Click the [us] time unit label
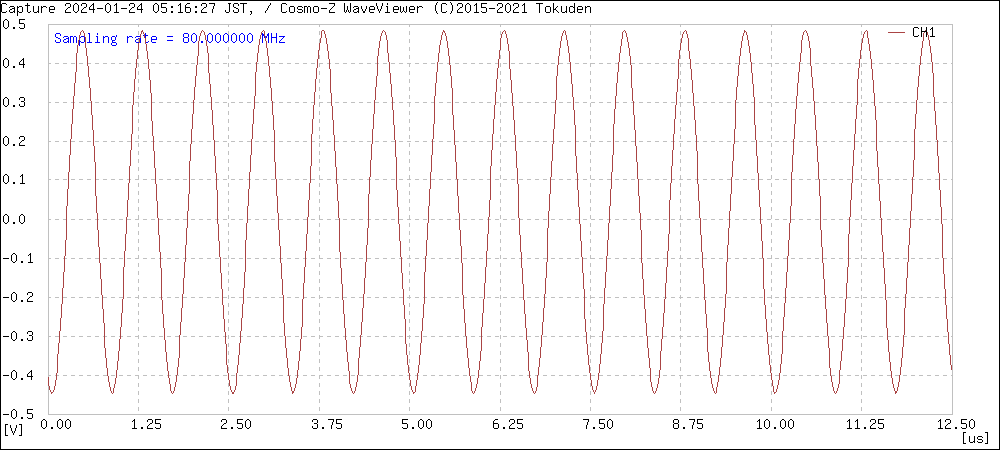The height and width of the screenshot is (450, 1000). (x=974, y=438)
